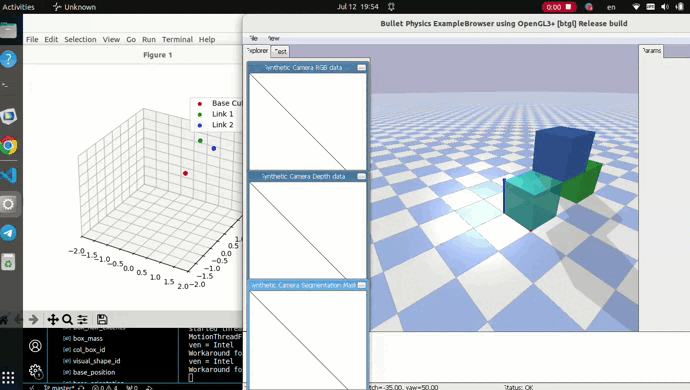Open the Terminal menu

177,39
